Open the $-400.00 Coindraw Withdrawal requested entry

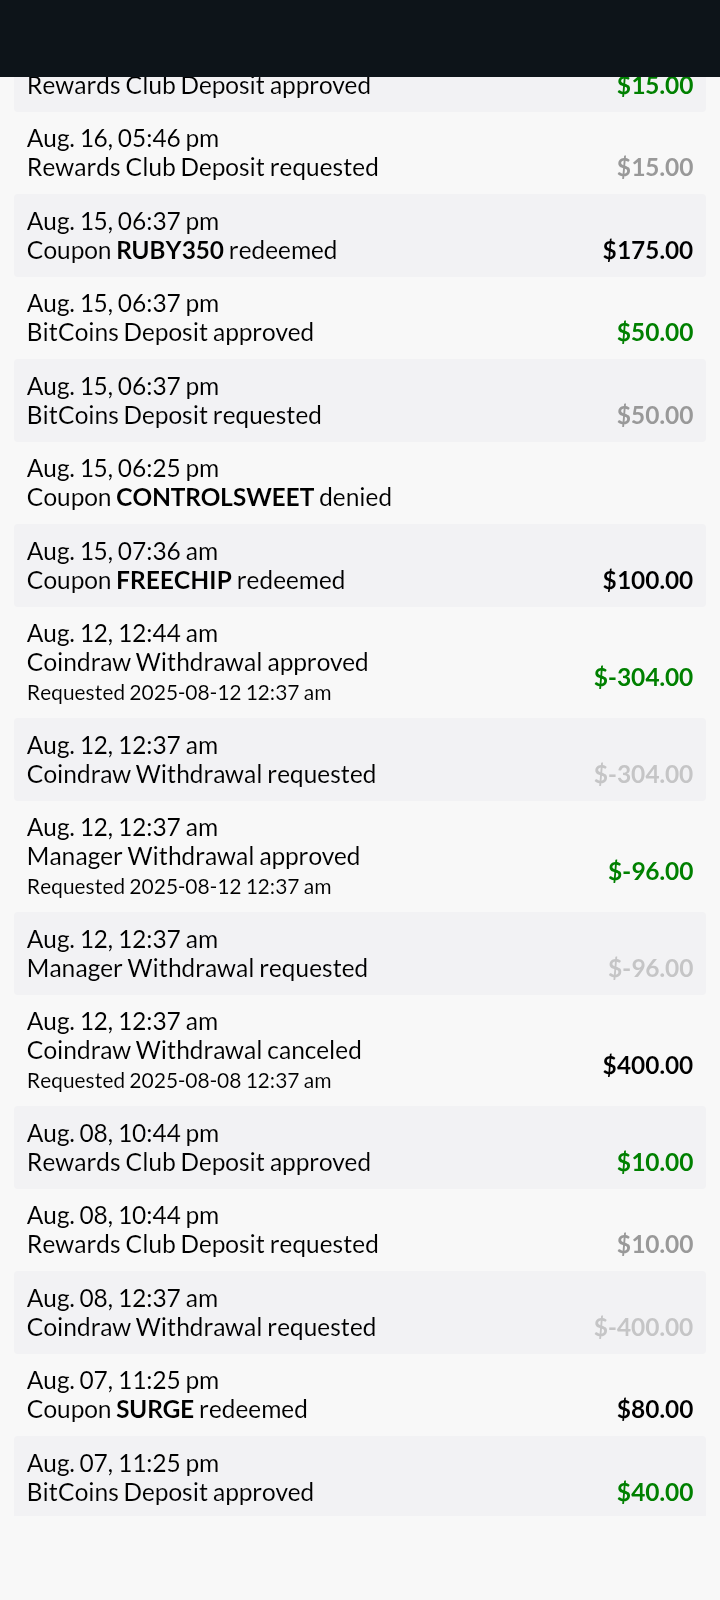tap(360, 1313)
